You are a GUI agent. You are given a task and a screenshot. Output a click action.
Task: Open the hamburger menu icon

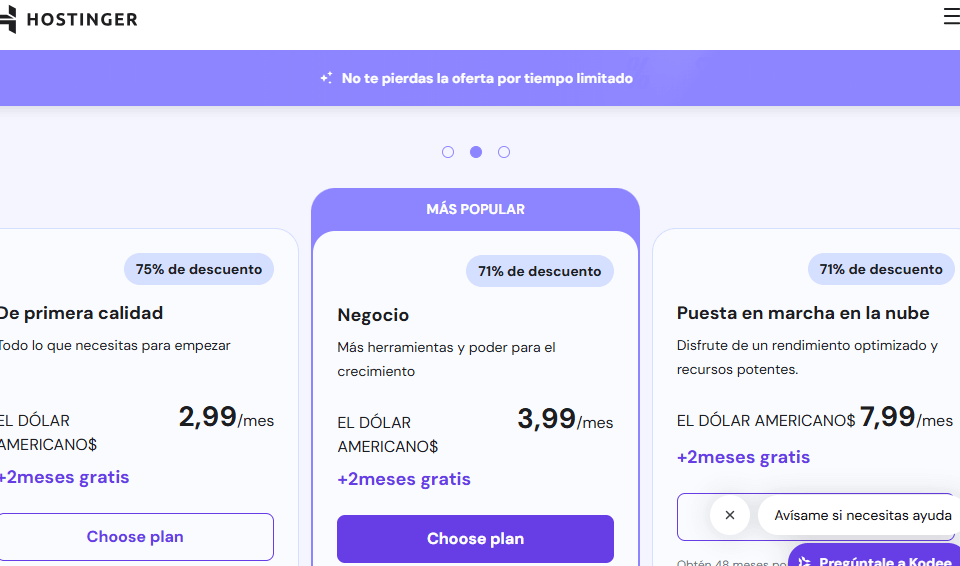[952, 17]
